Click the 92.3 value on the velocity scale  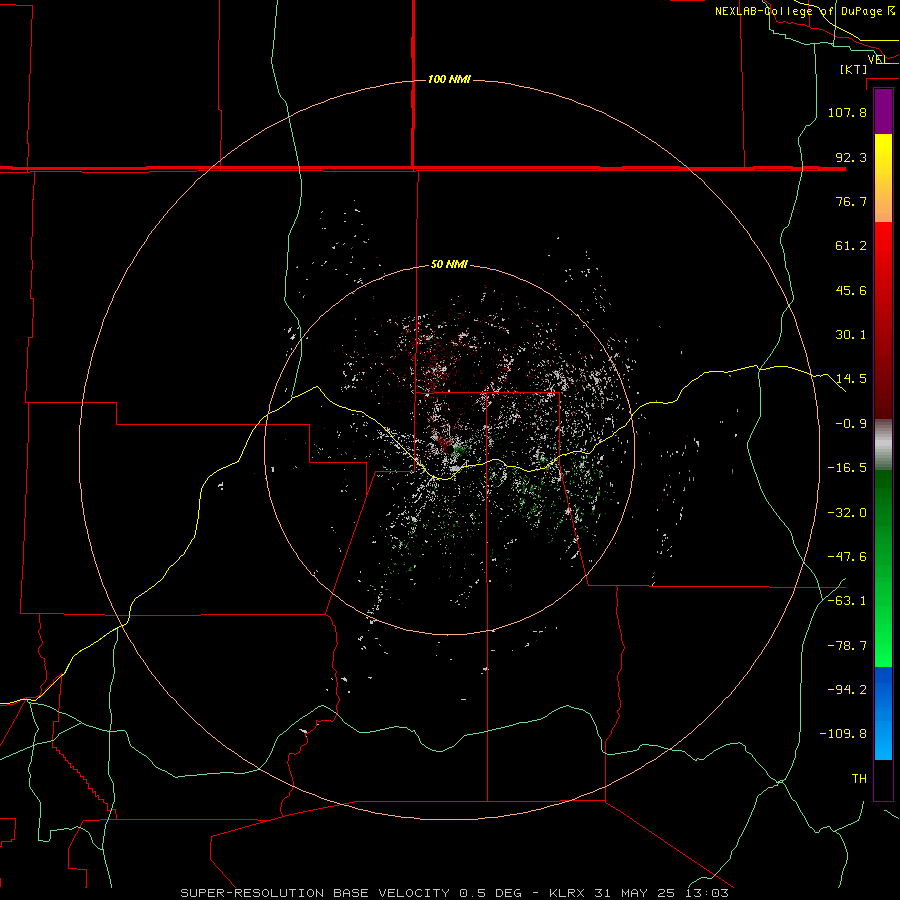point(851,157)
